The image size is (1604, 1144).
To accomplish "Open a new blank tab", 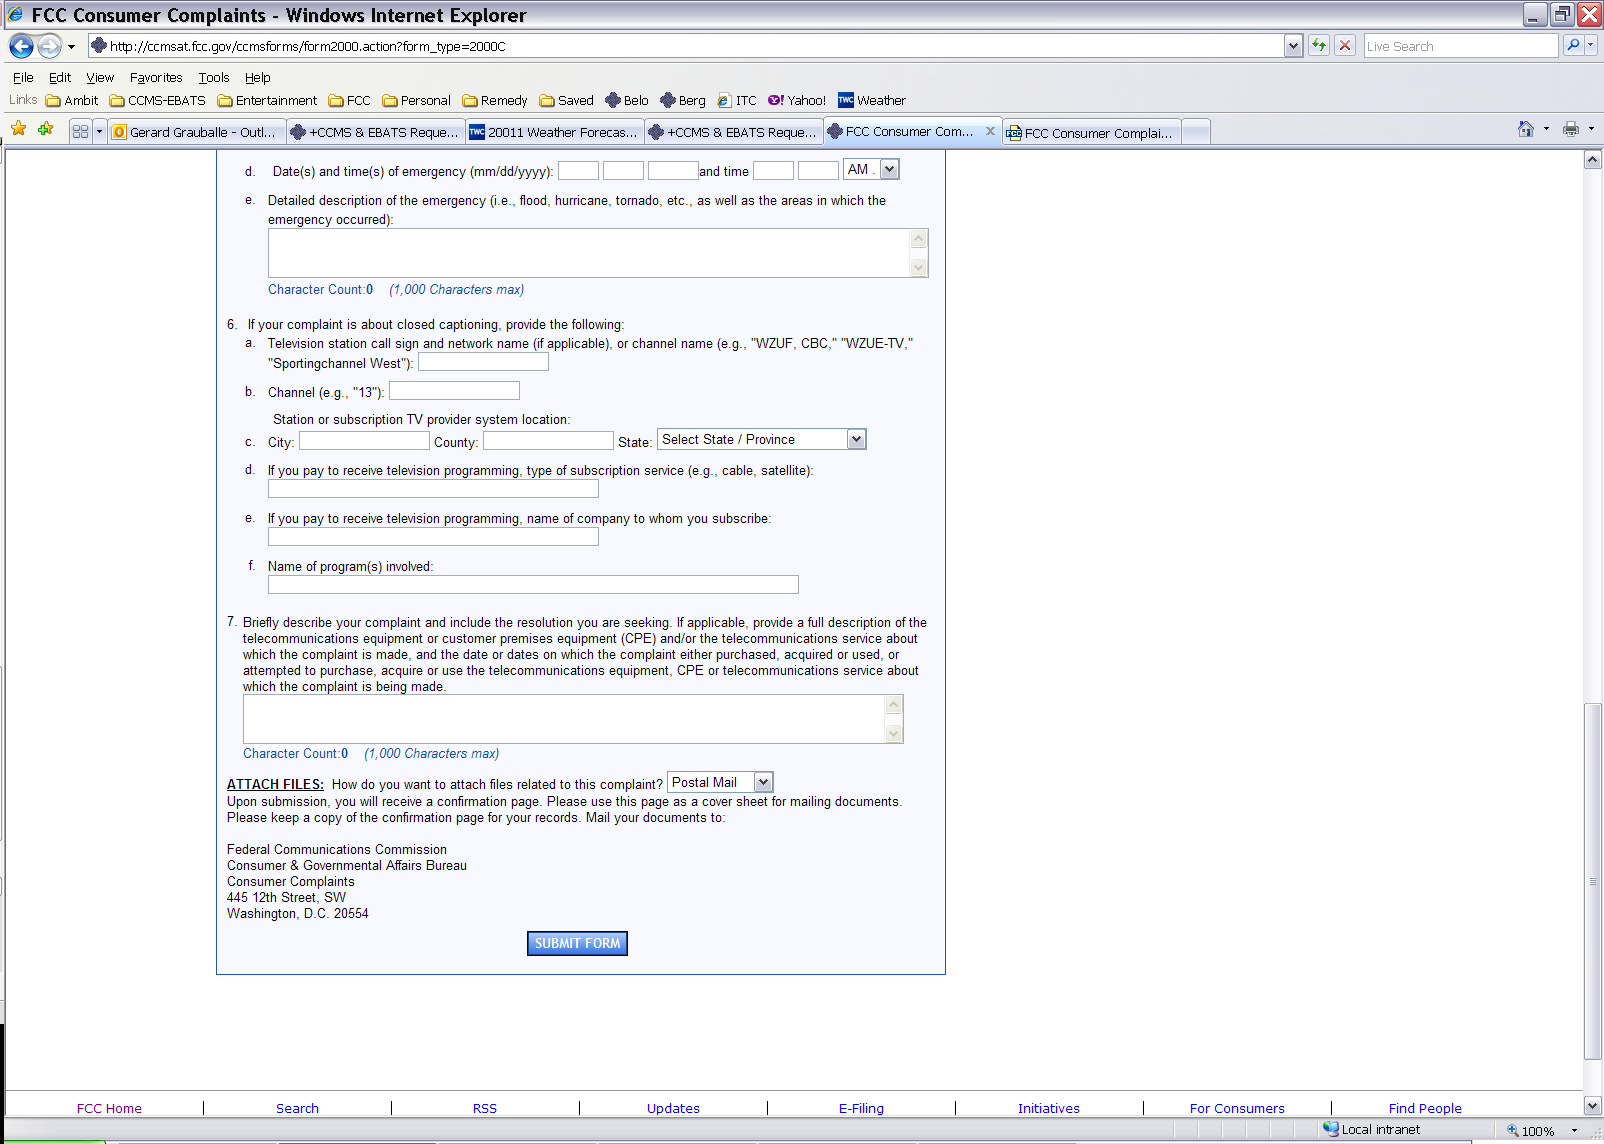I will click(1196, 132).
